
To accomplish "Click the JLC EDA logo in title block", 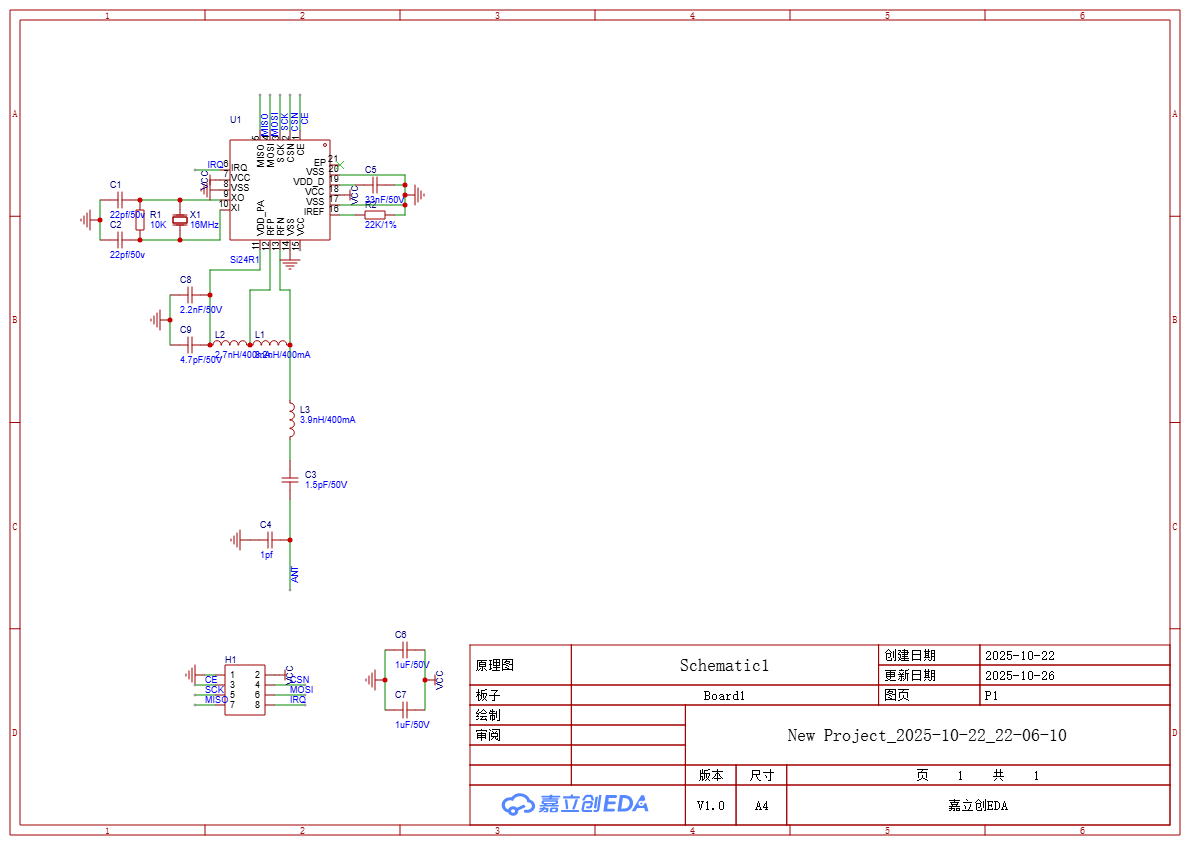I will tap(575, 804).
